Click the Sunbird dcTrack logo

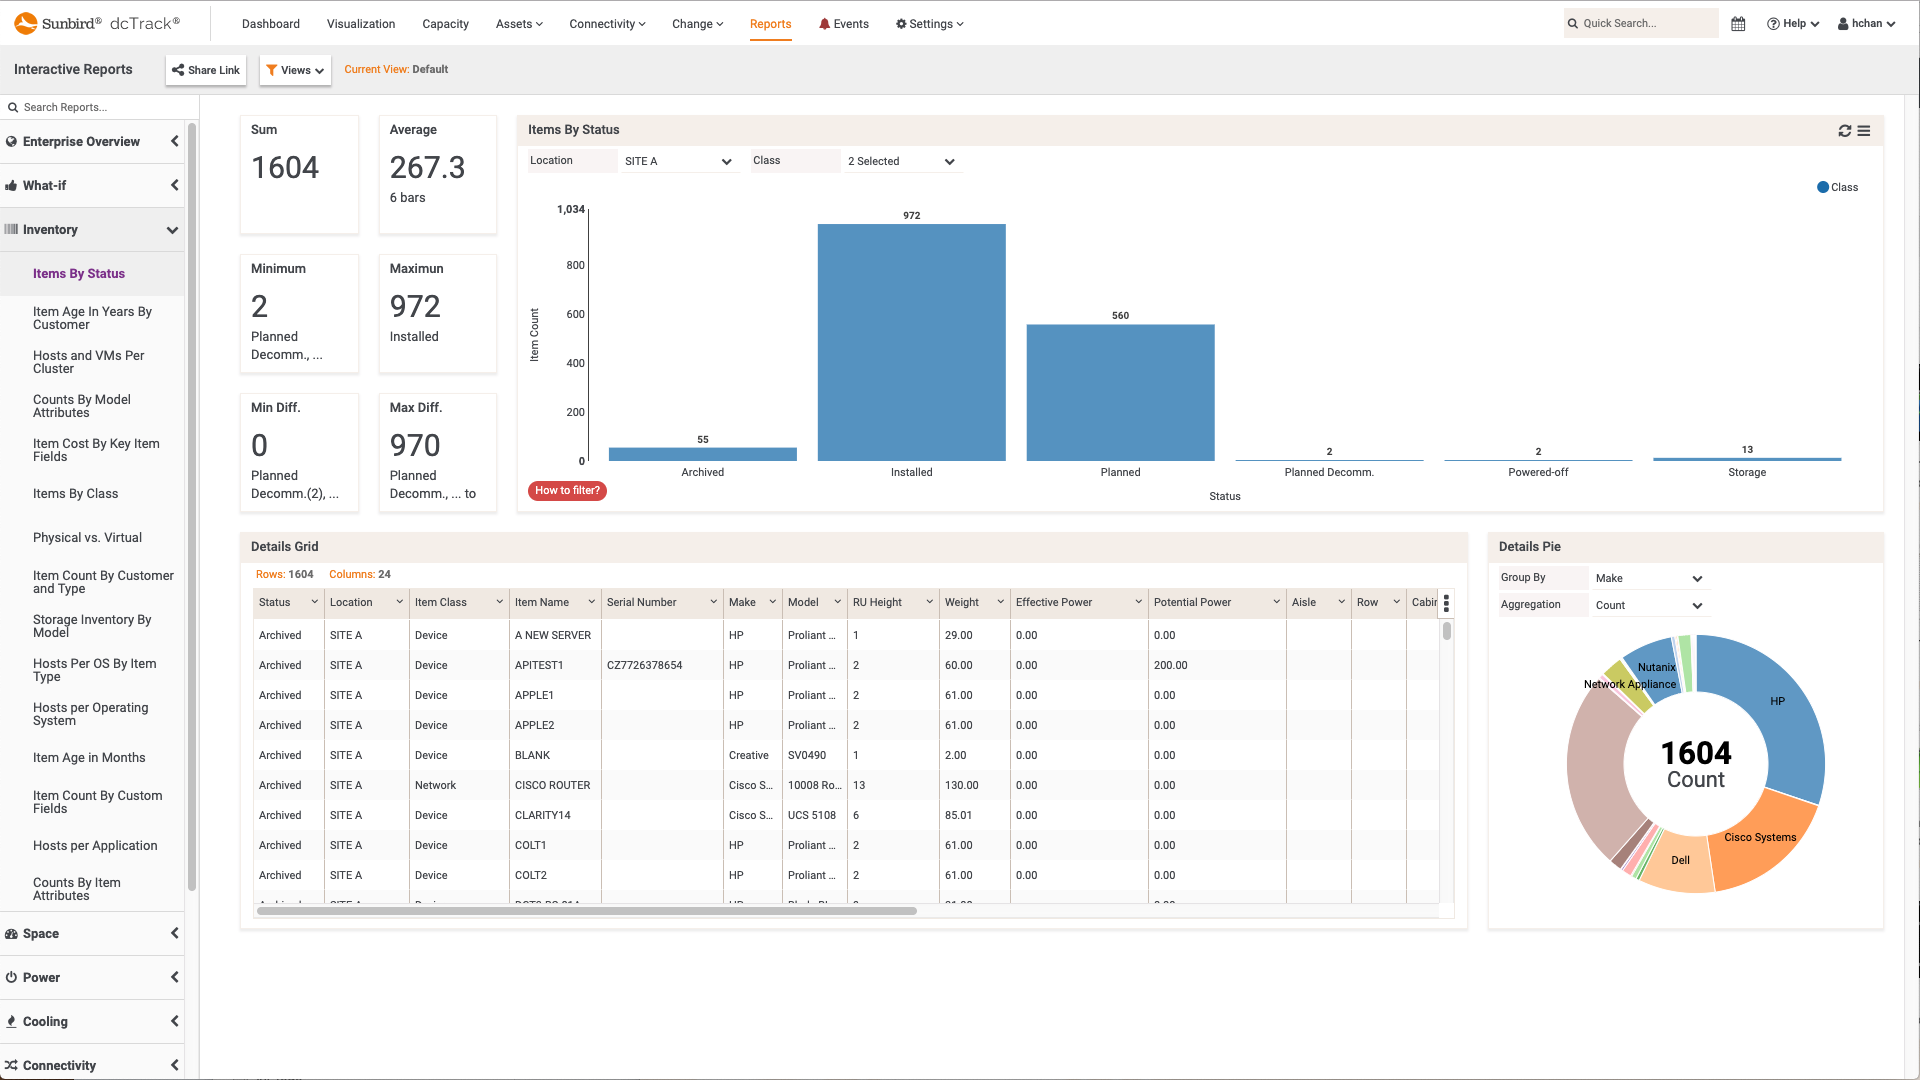click(x=95, y=22)
